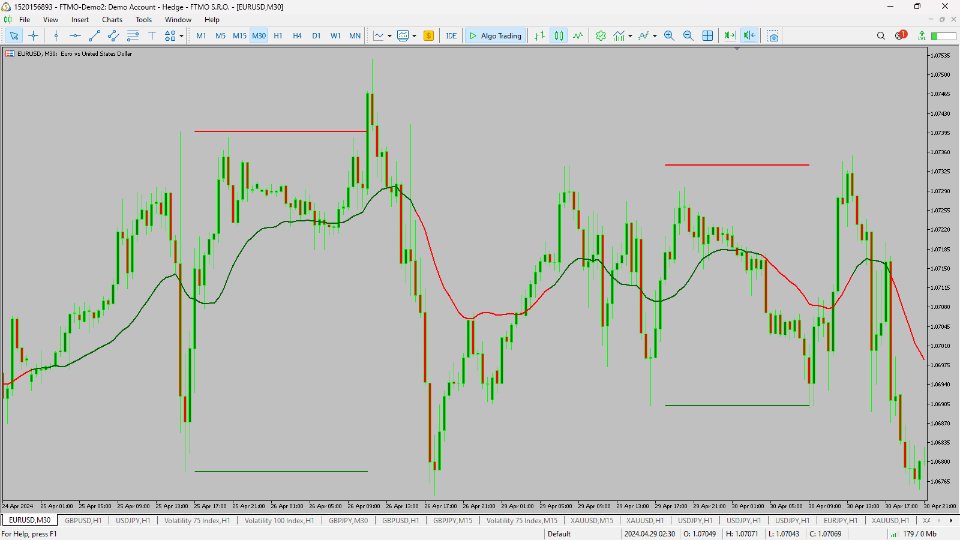Select the text label tool
Screen dimensions: 960x540
pyautogui.click(x=152, y=36)
